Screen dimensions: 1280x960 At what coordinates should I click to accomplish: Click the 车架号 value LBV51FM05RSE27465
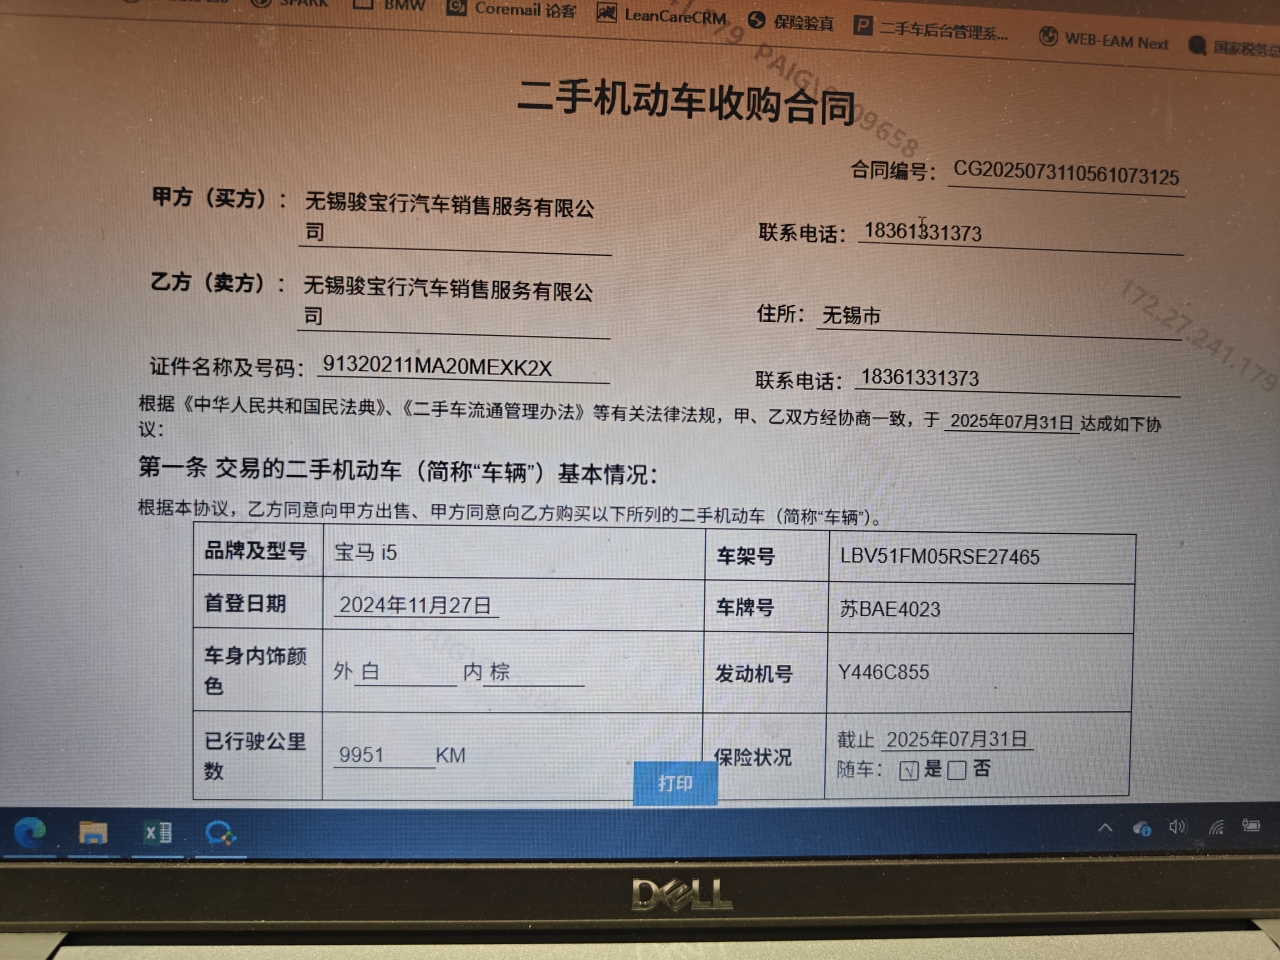940,557
